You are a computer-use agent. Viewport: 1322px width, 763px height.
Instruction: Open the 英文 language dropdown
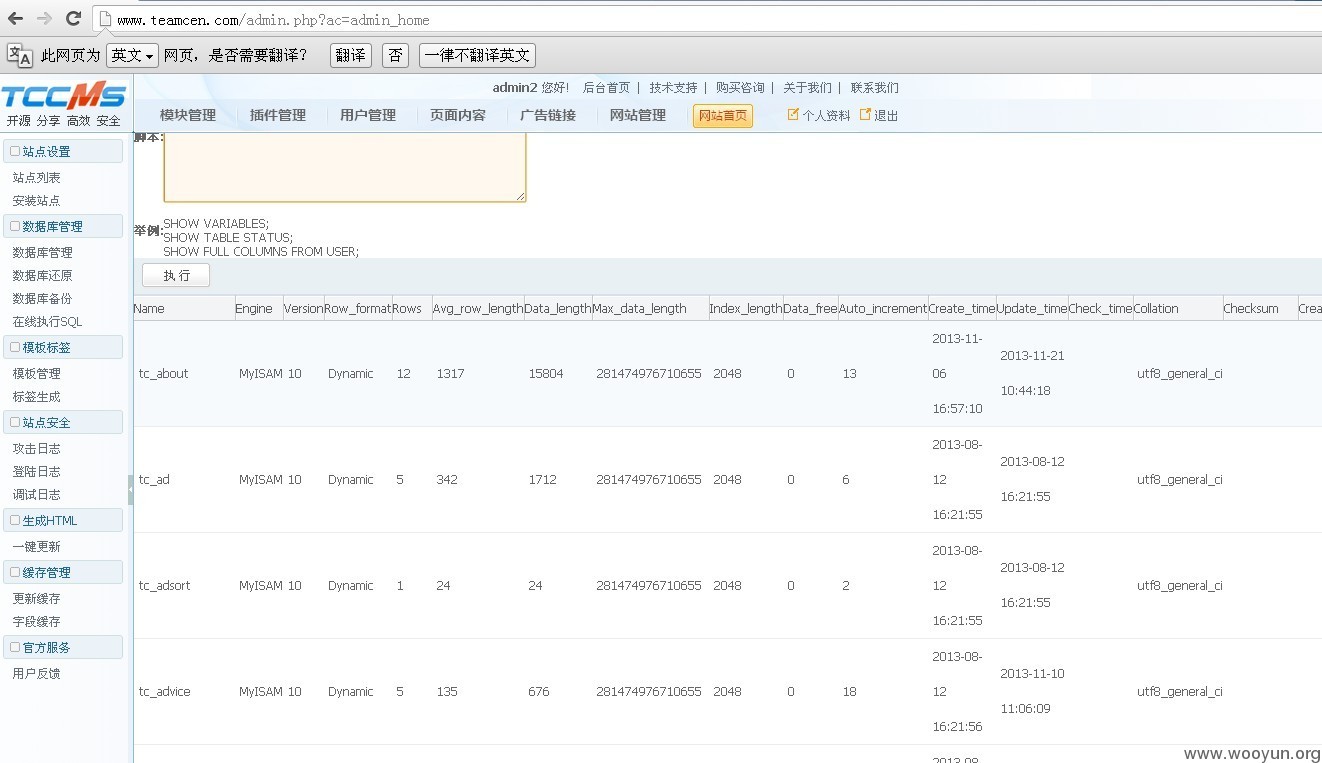[132, 55]
